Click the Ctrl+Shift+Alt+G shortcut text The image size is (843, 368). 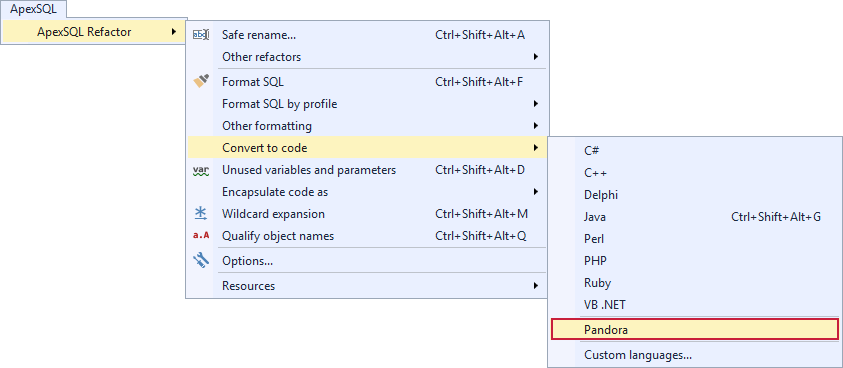click(776, 217)
